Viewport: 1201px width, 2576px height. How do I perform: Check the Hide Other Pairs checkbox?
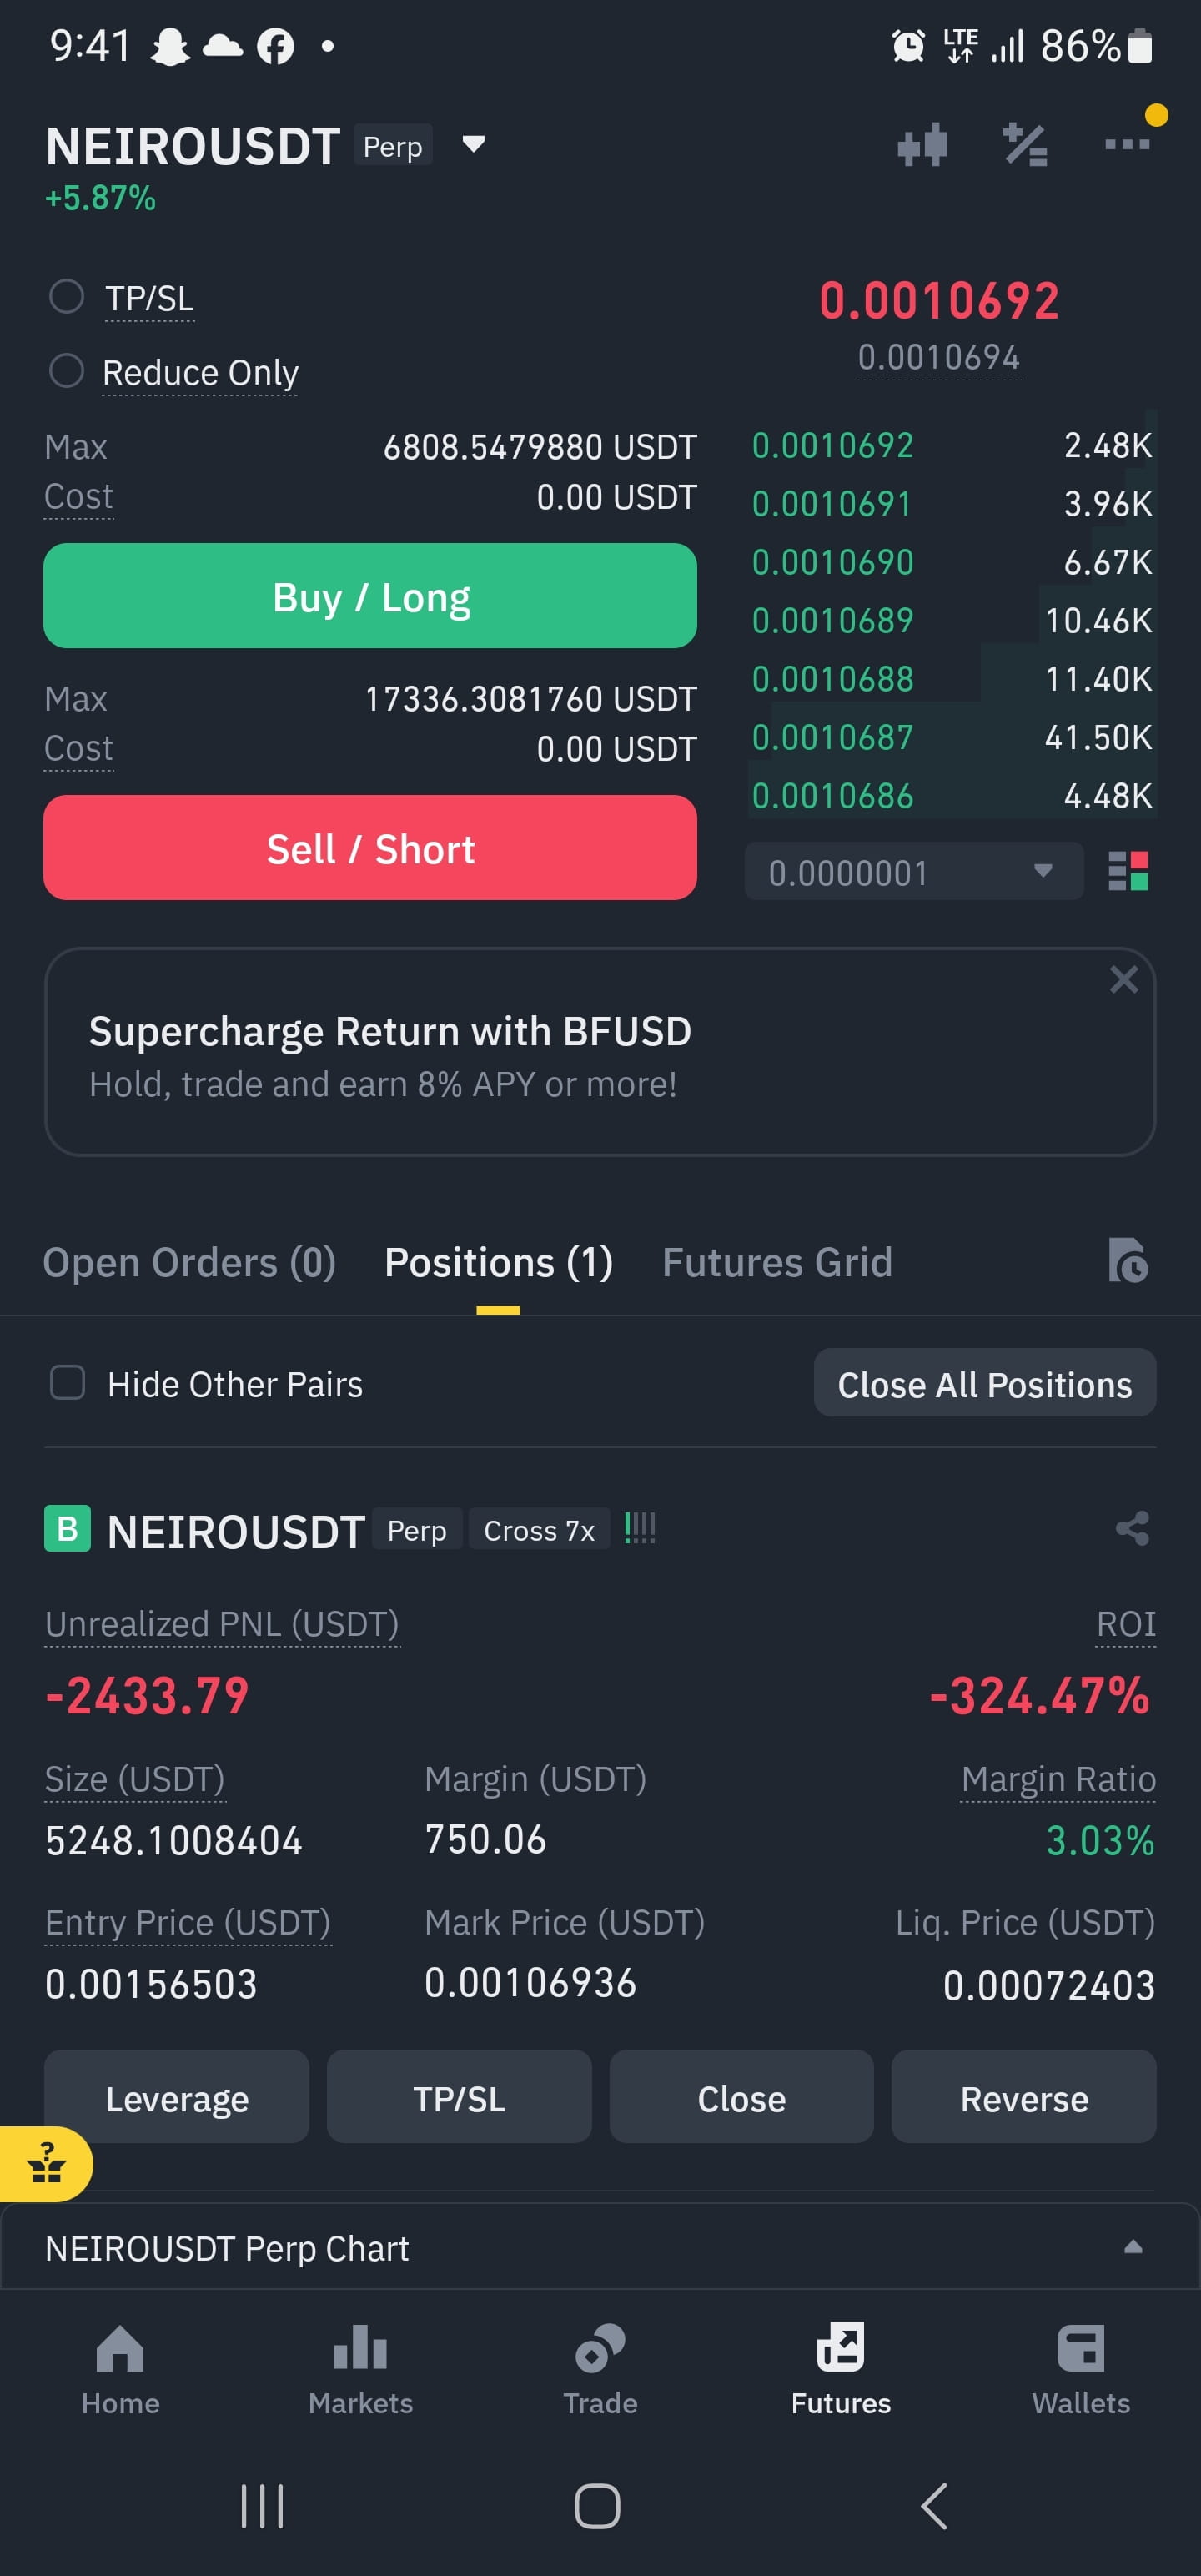coord(67,1383)
